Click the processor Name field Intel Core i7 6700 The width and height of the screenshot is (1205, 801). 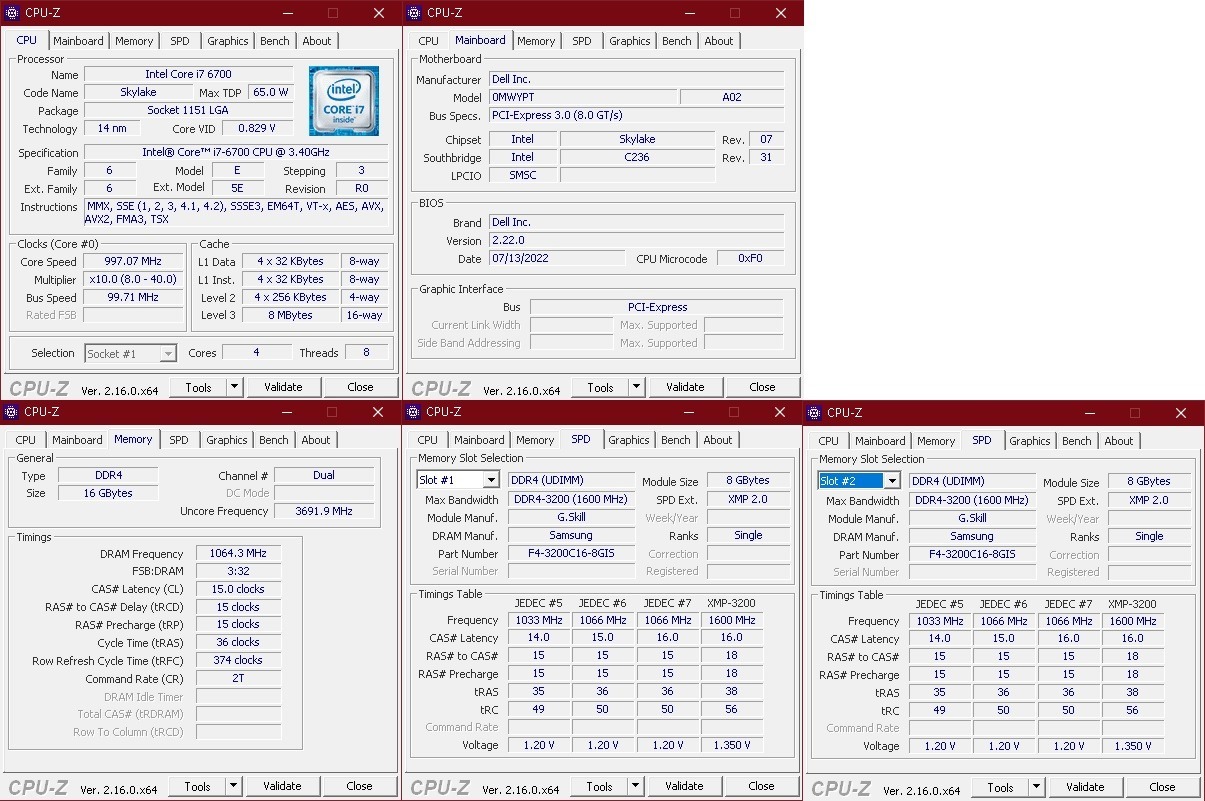click(189, 75)
